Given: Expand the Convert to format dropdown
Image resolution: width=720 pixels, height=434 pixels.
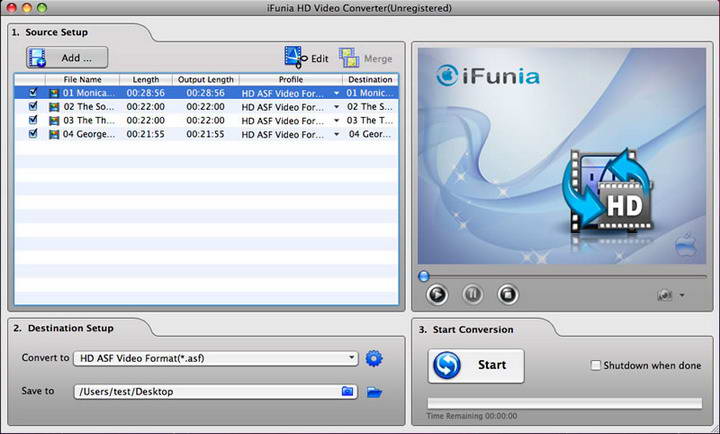Looking at the screenshot, I should pyautogui.click(x=352, y=358).
